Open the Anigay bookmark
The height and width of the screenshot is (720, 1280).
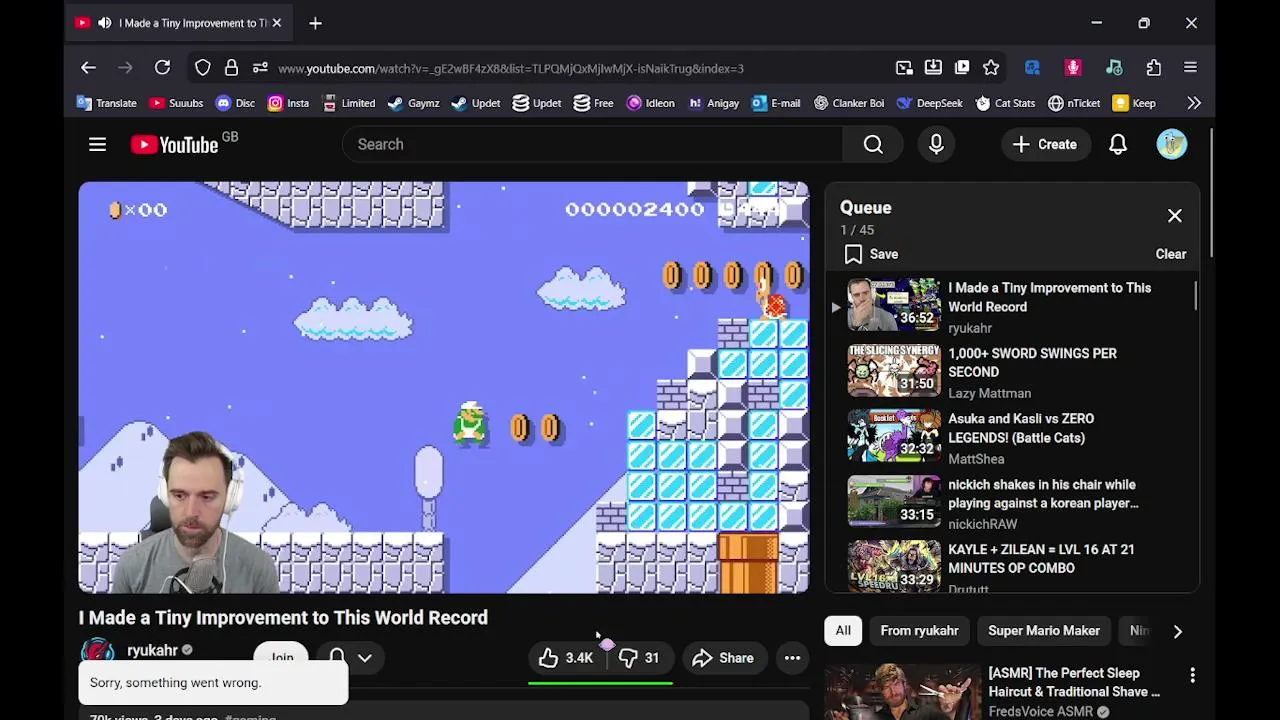point(713,103)
